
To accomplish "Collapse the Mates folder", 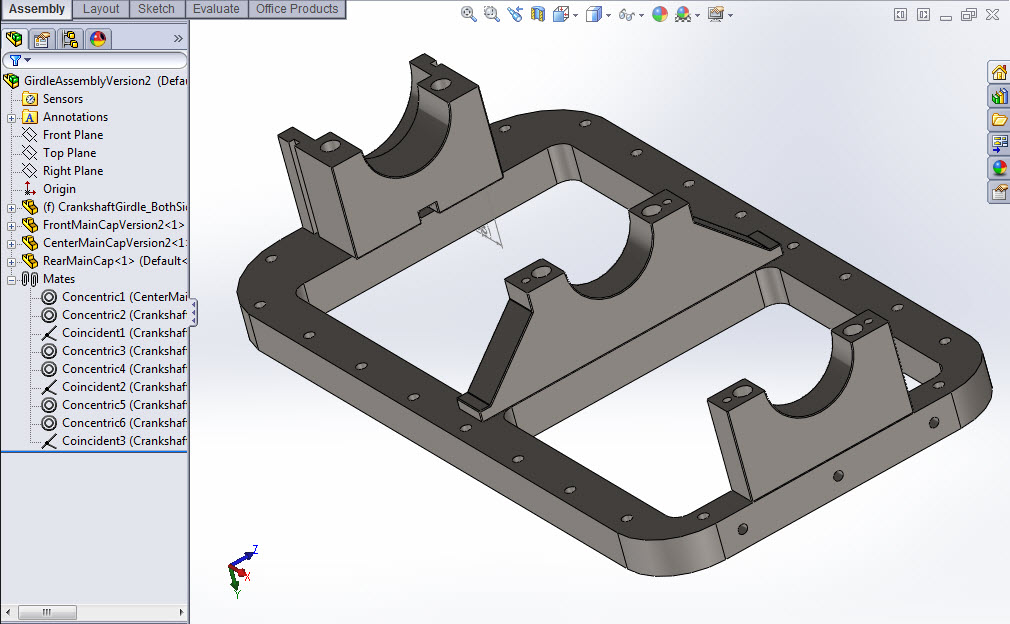I will (11, 279).
